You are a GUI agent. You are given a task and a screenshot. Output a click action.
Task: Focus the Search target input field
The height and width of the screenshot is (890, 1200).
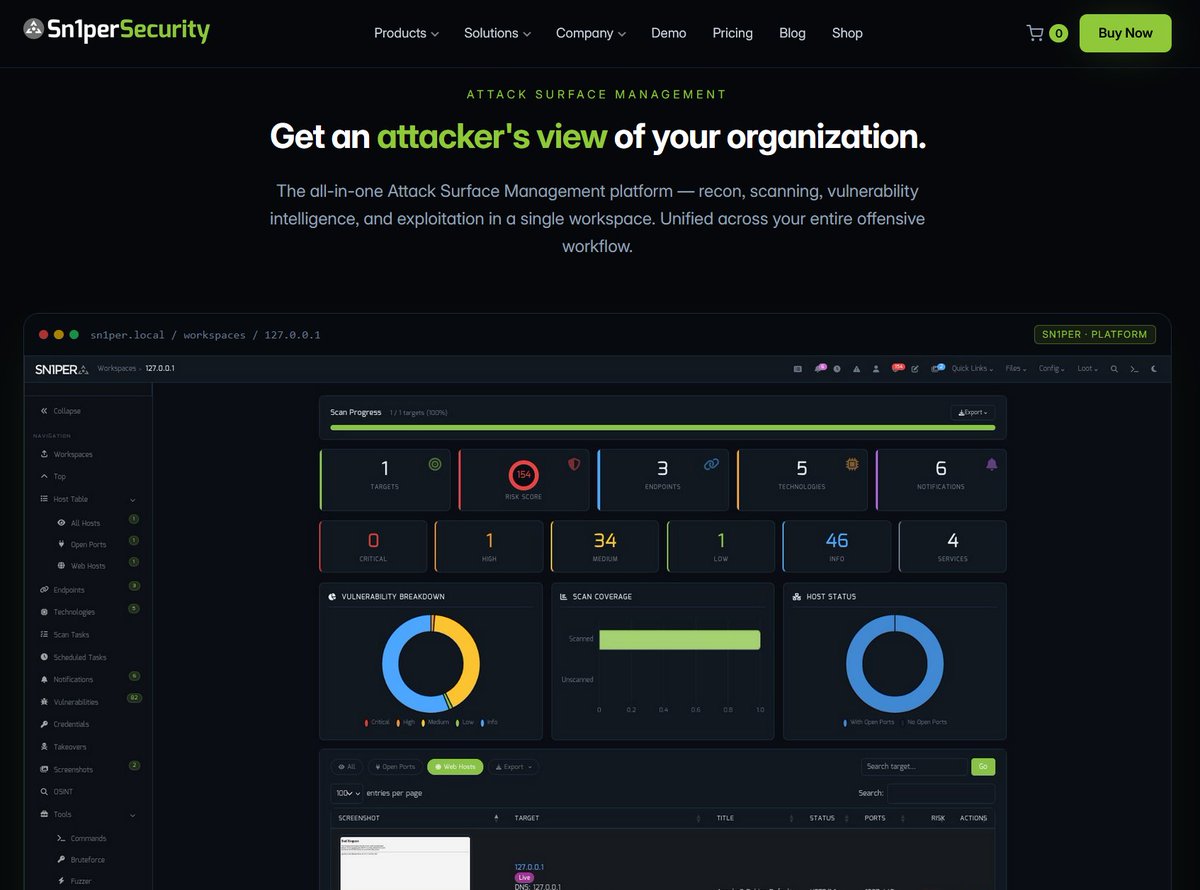914,767
